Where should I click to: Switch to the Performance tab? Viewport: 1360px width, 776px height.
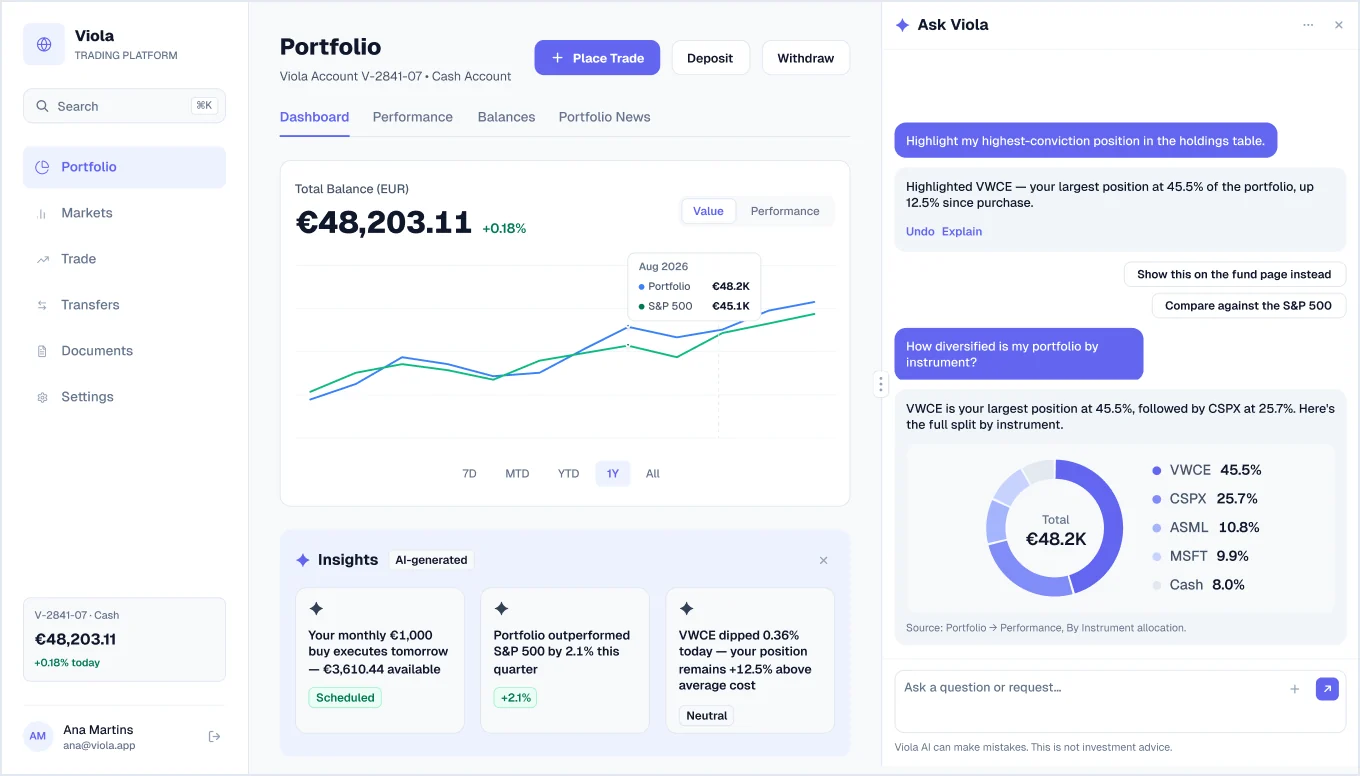[413, 117]
